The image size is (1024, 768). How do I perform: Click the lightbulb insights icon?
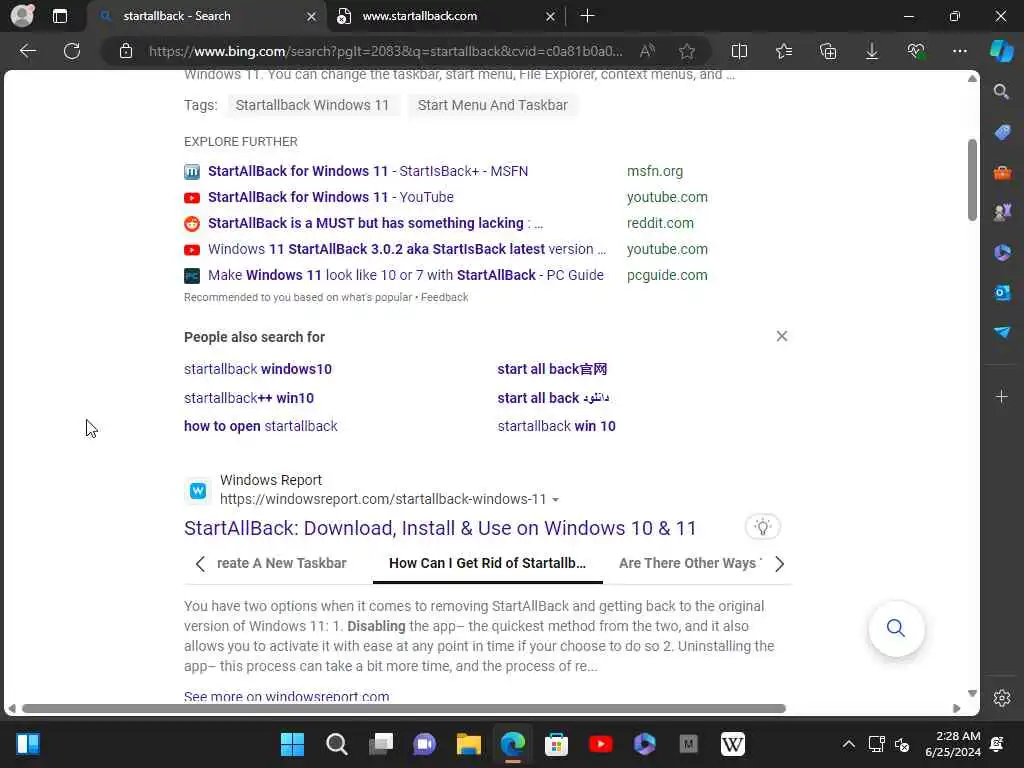coord(763,526)
